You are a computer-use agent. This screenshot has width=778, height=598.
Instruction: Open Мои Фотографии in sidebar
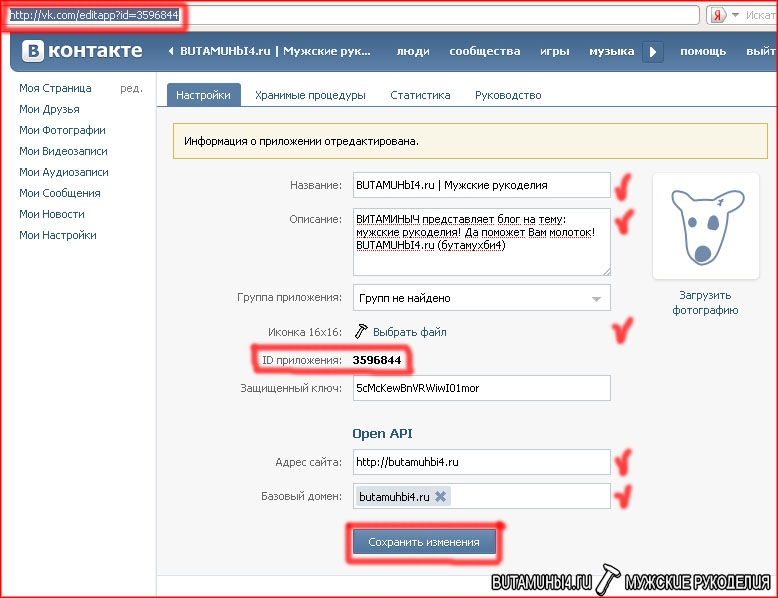point(62,130)
